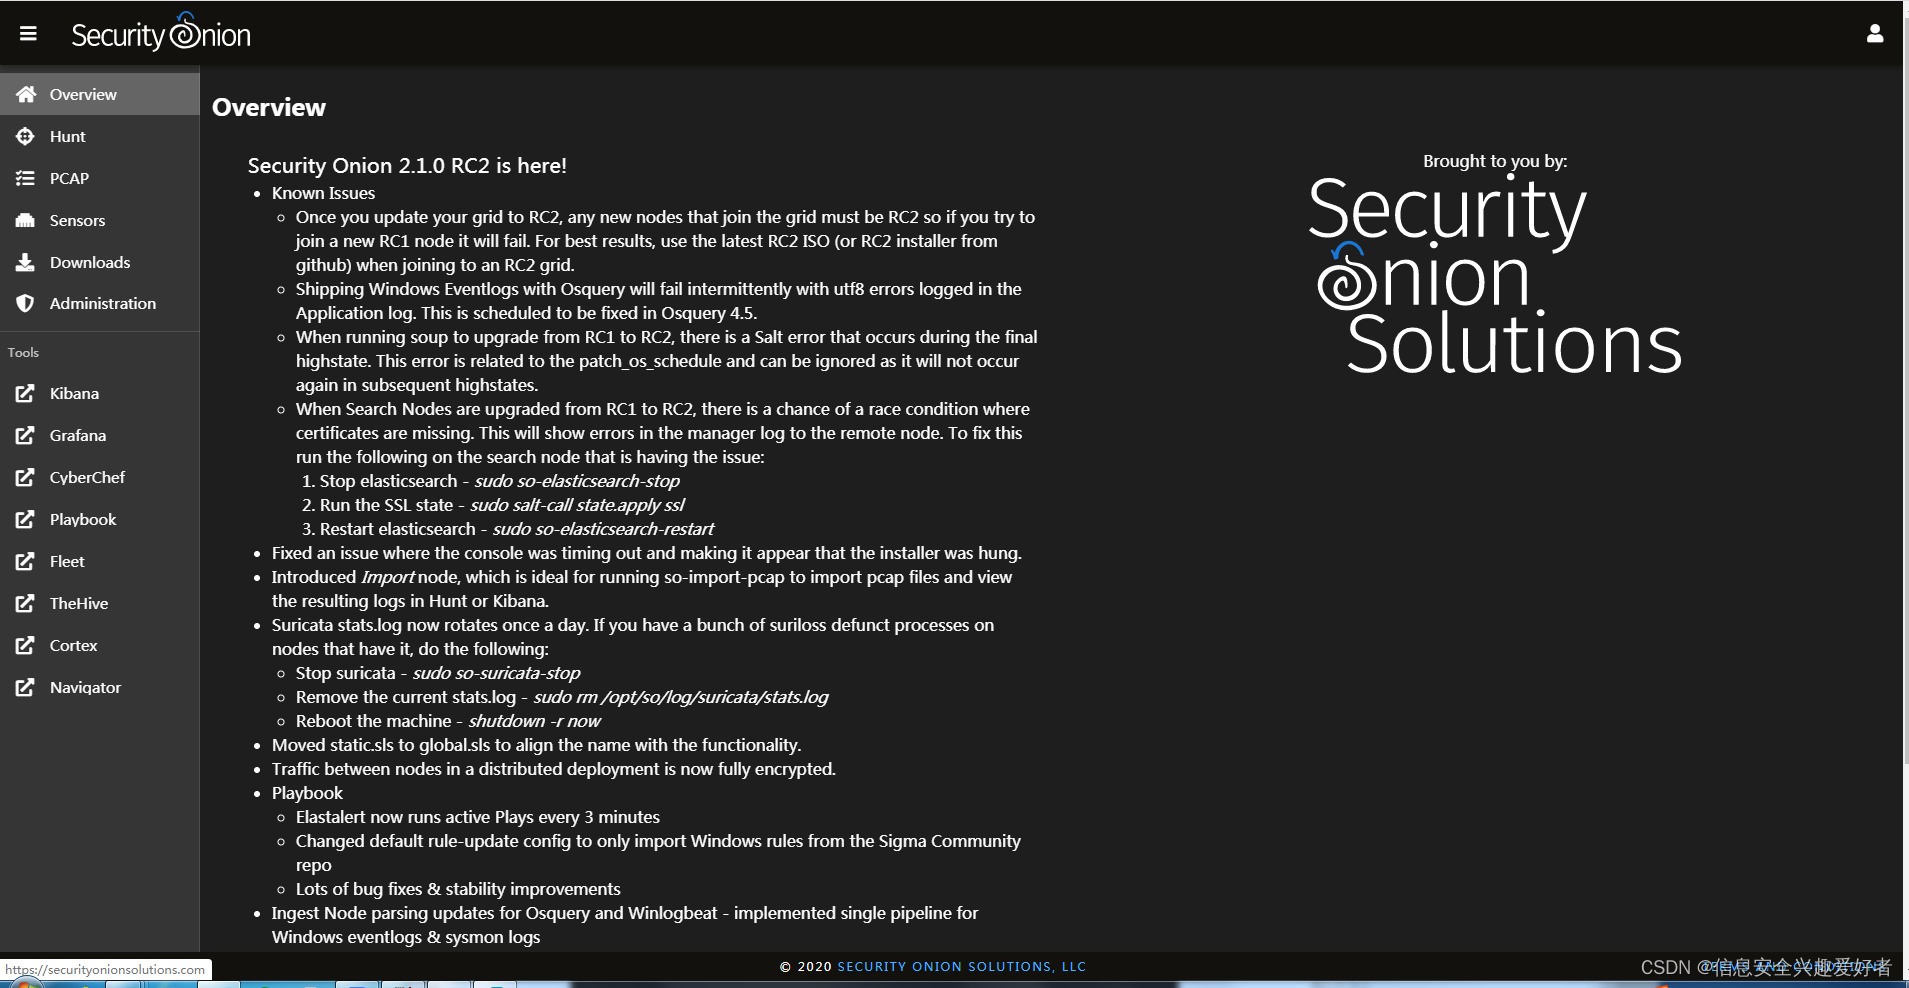Navigate to Administration
The height and width of the screenshot is (988, 1909).
pos(100,303)
